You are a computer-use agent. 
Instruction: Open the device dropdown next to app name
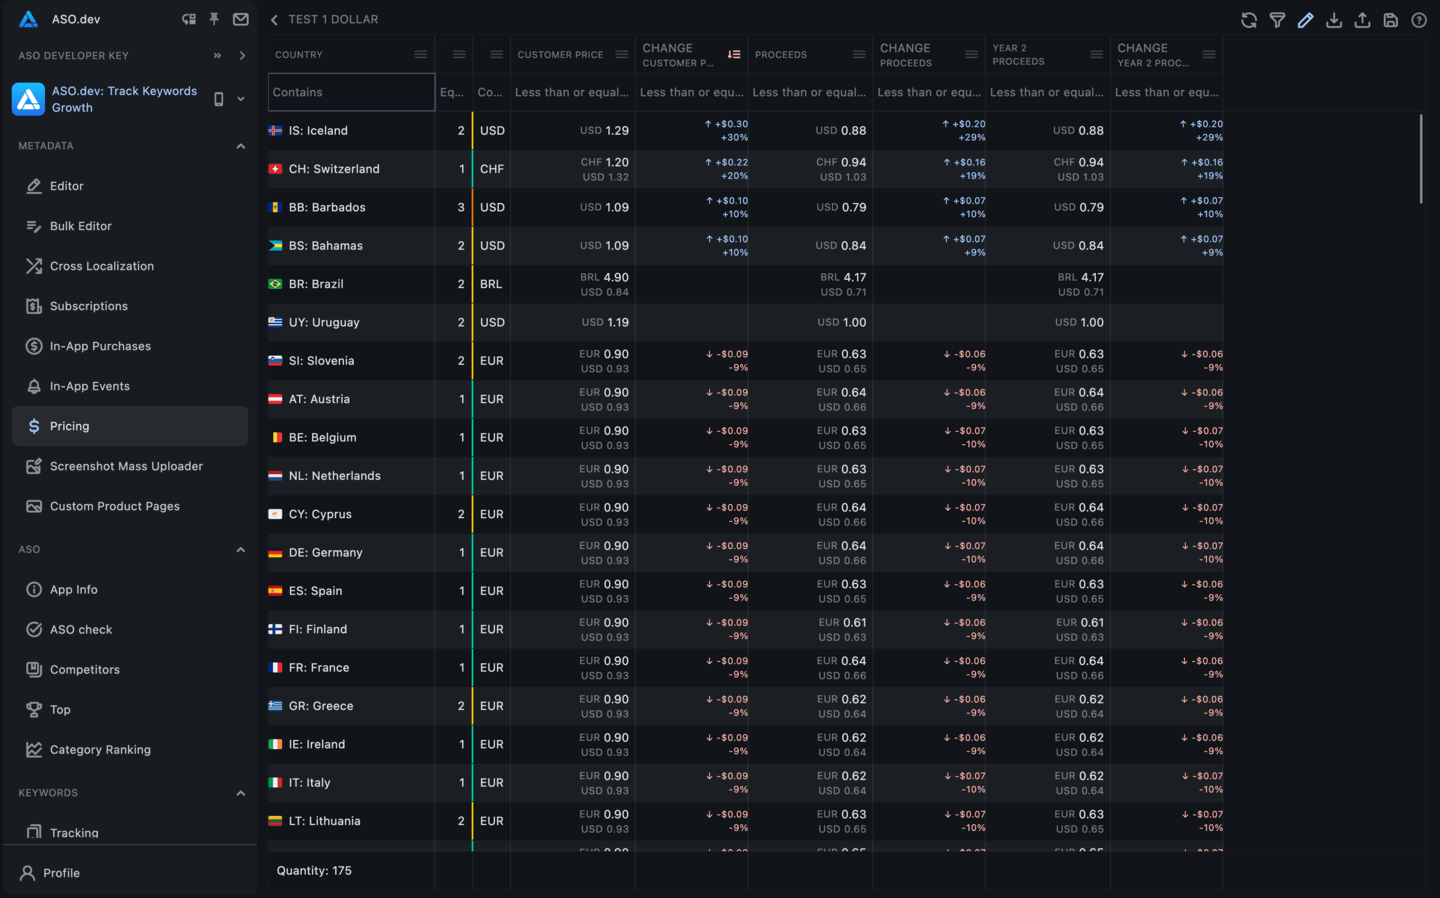coord(243,99)
